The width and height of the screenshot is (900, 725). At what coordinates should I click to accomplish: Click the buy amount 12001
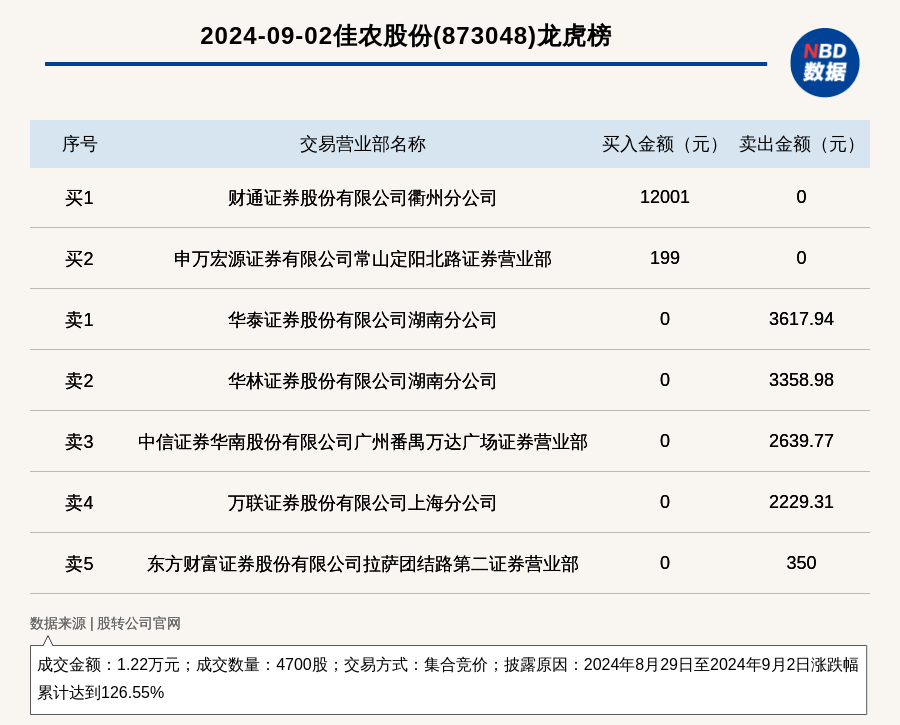(665, 197)
